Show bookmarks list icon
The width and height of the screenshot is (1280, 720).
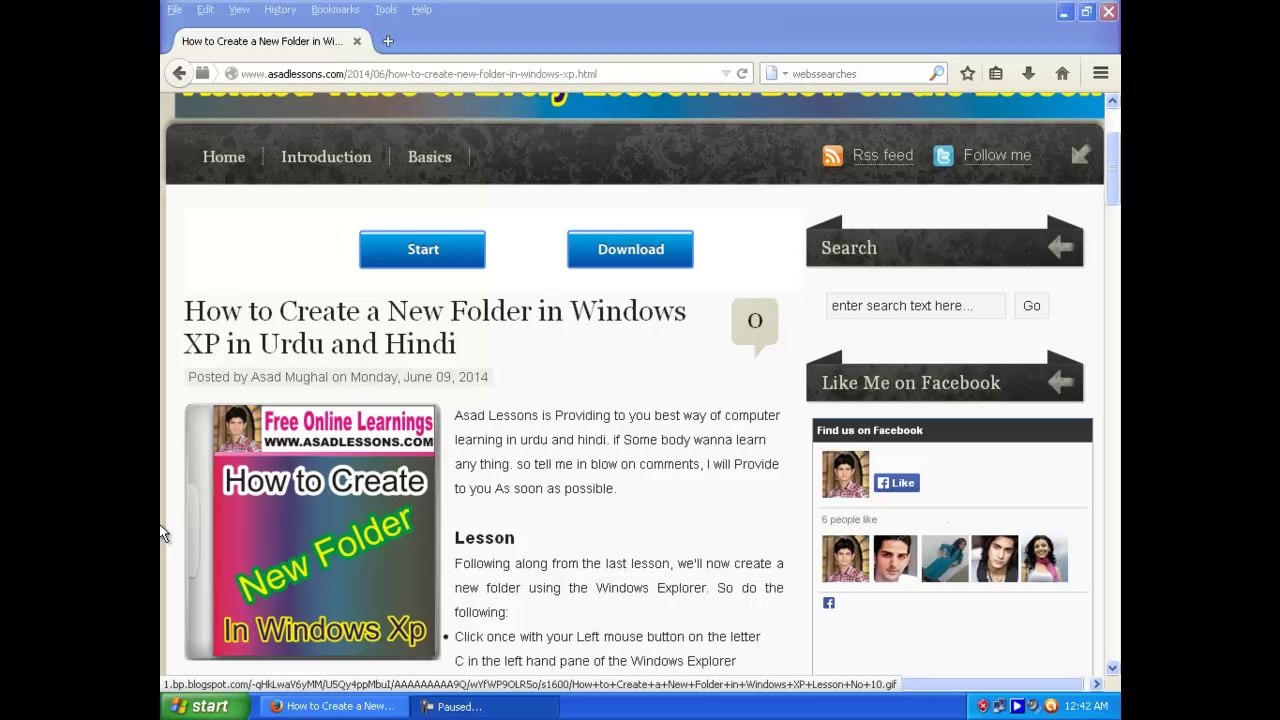(x=995, y=73)
